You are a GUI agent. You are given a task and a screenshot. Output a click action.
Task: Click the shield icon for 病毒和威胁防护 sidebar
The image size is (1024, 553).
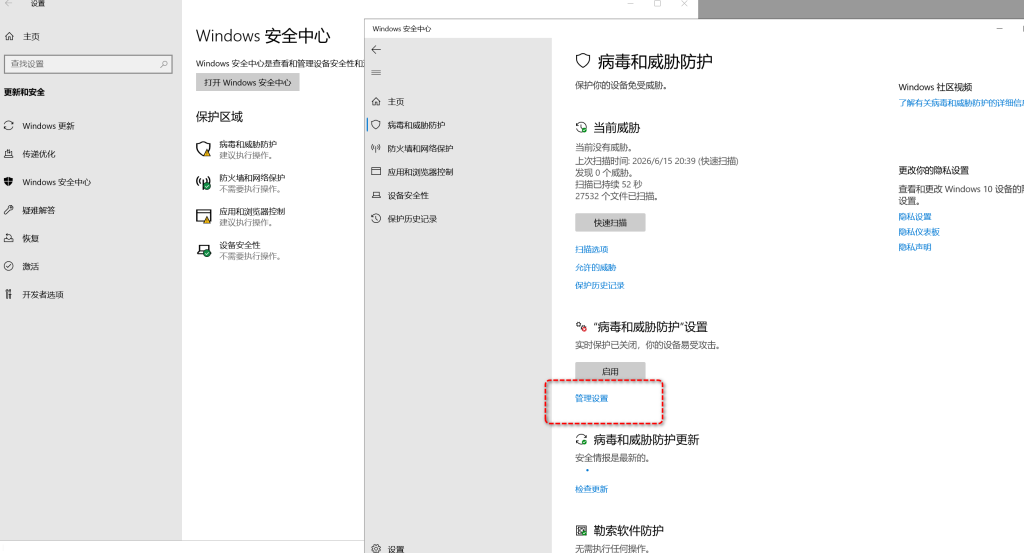point(376,125)
